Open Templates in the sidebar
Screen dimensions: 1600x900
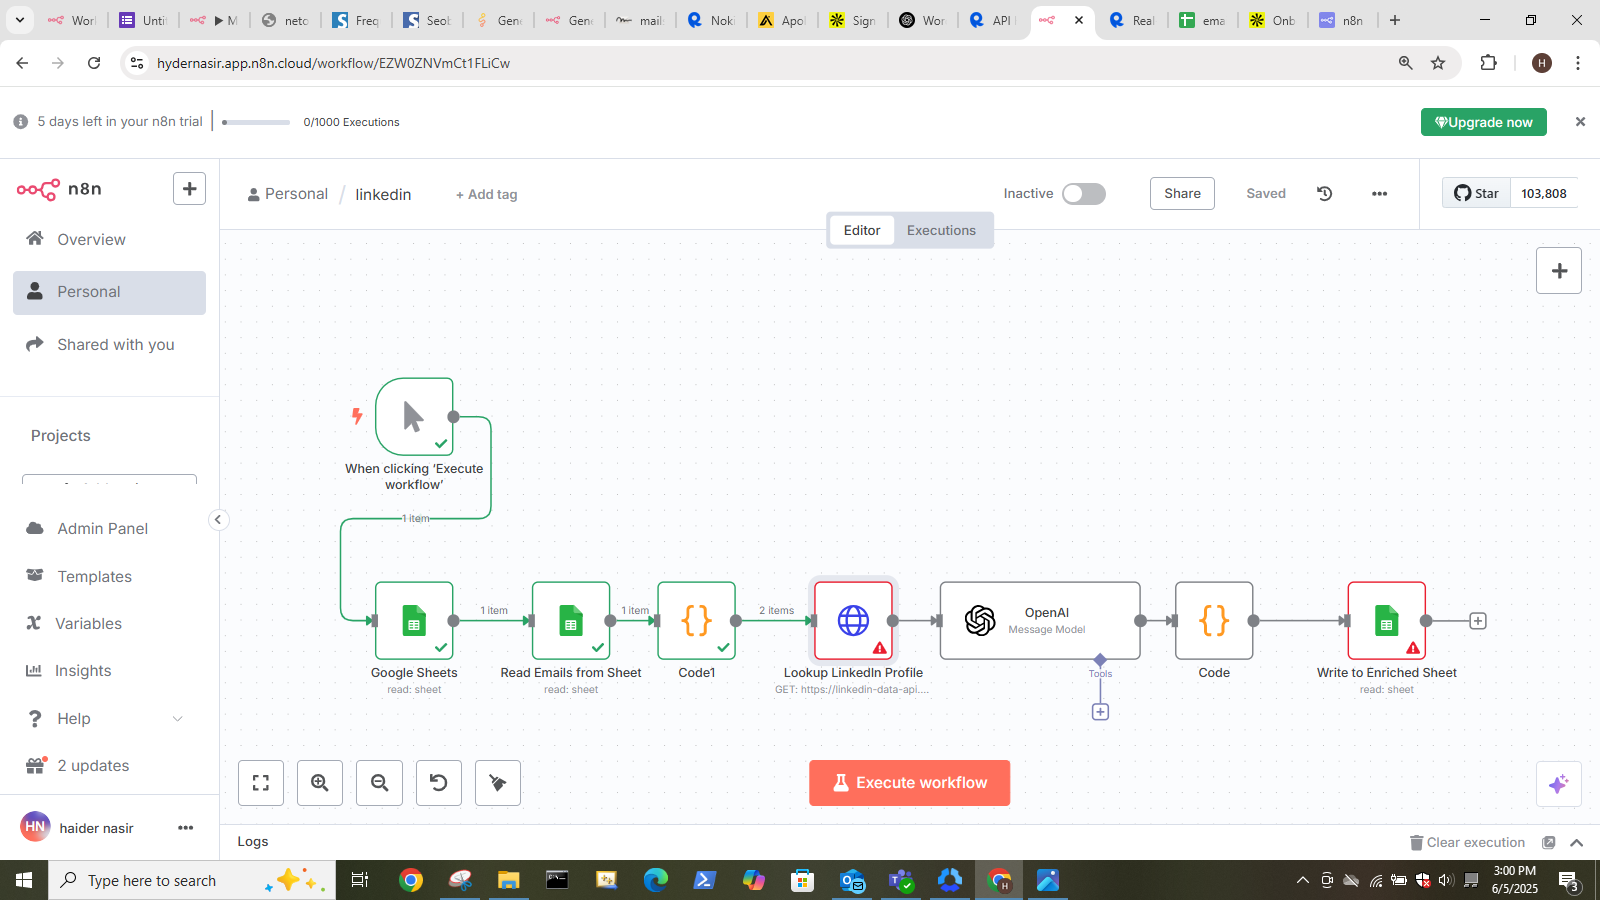(x=109, y=577)
